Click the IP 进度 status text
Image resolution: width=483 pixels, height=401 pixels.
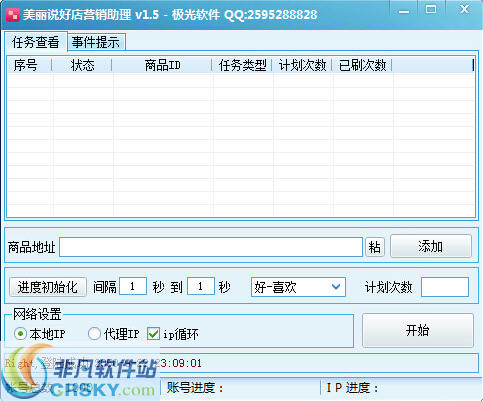tap(352, 388)
